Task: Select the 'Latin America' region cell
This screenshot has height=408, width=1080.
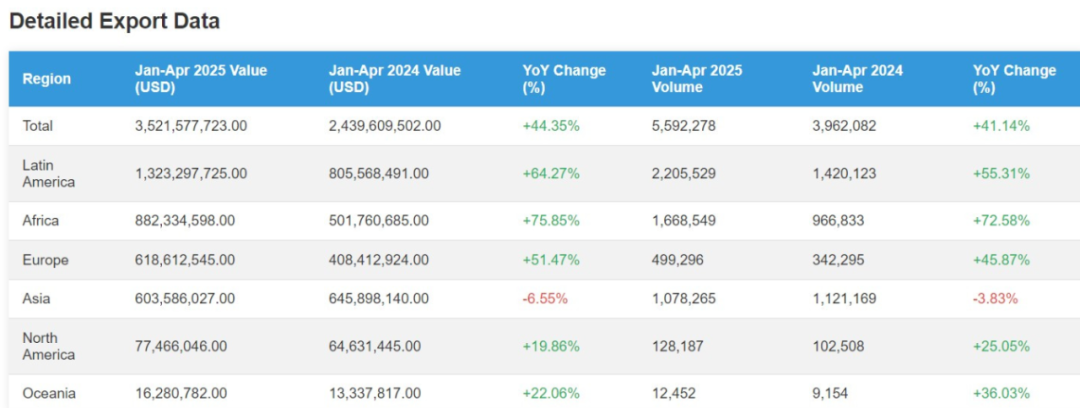Action: pyautogui.click(x=50, y=173)
